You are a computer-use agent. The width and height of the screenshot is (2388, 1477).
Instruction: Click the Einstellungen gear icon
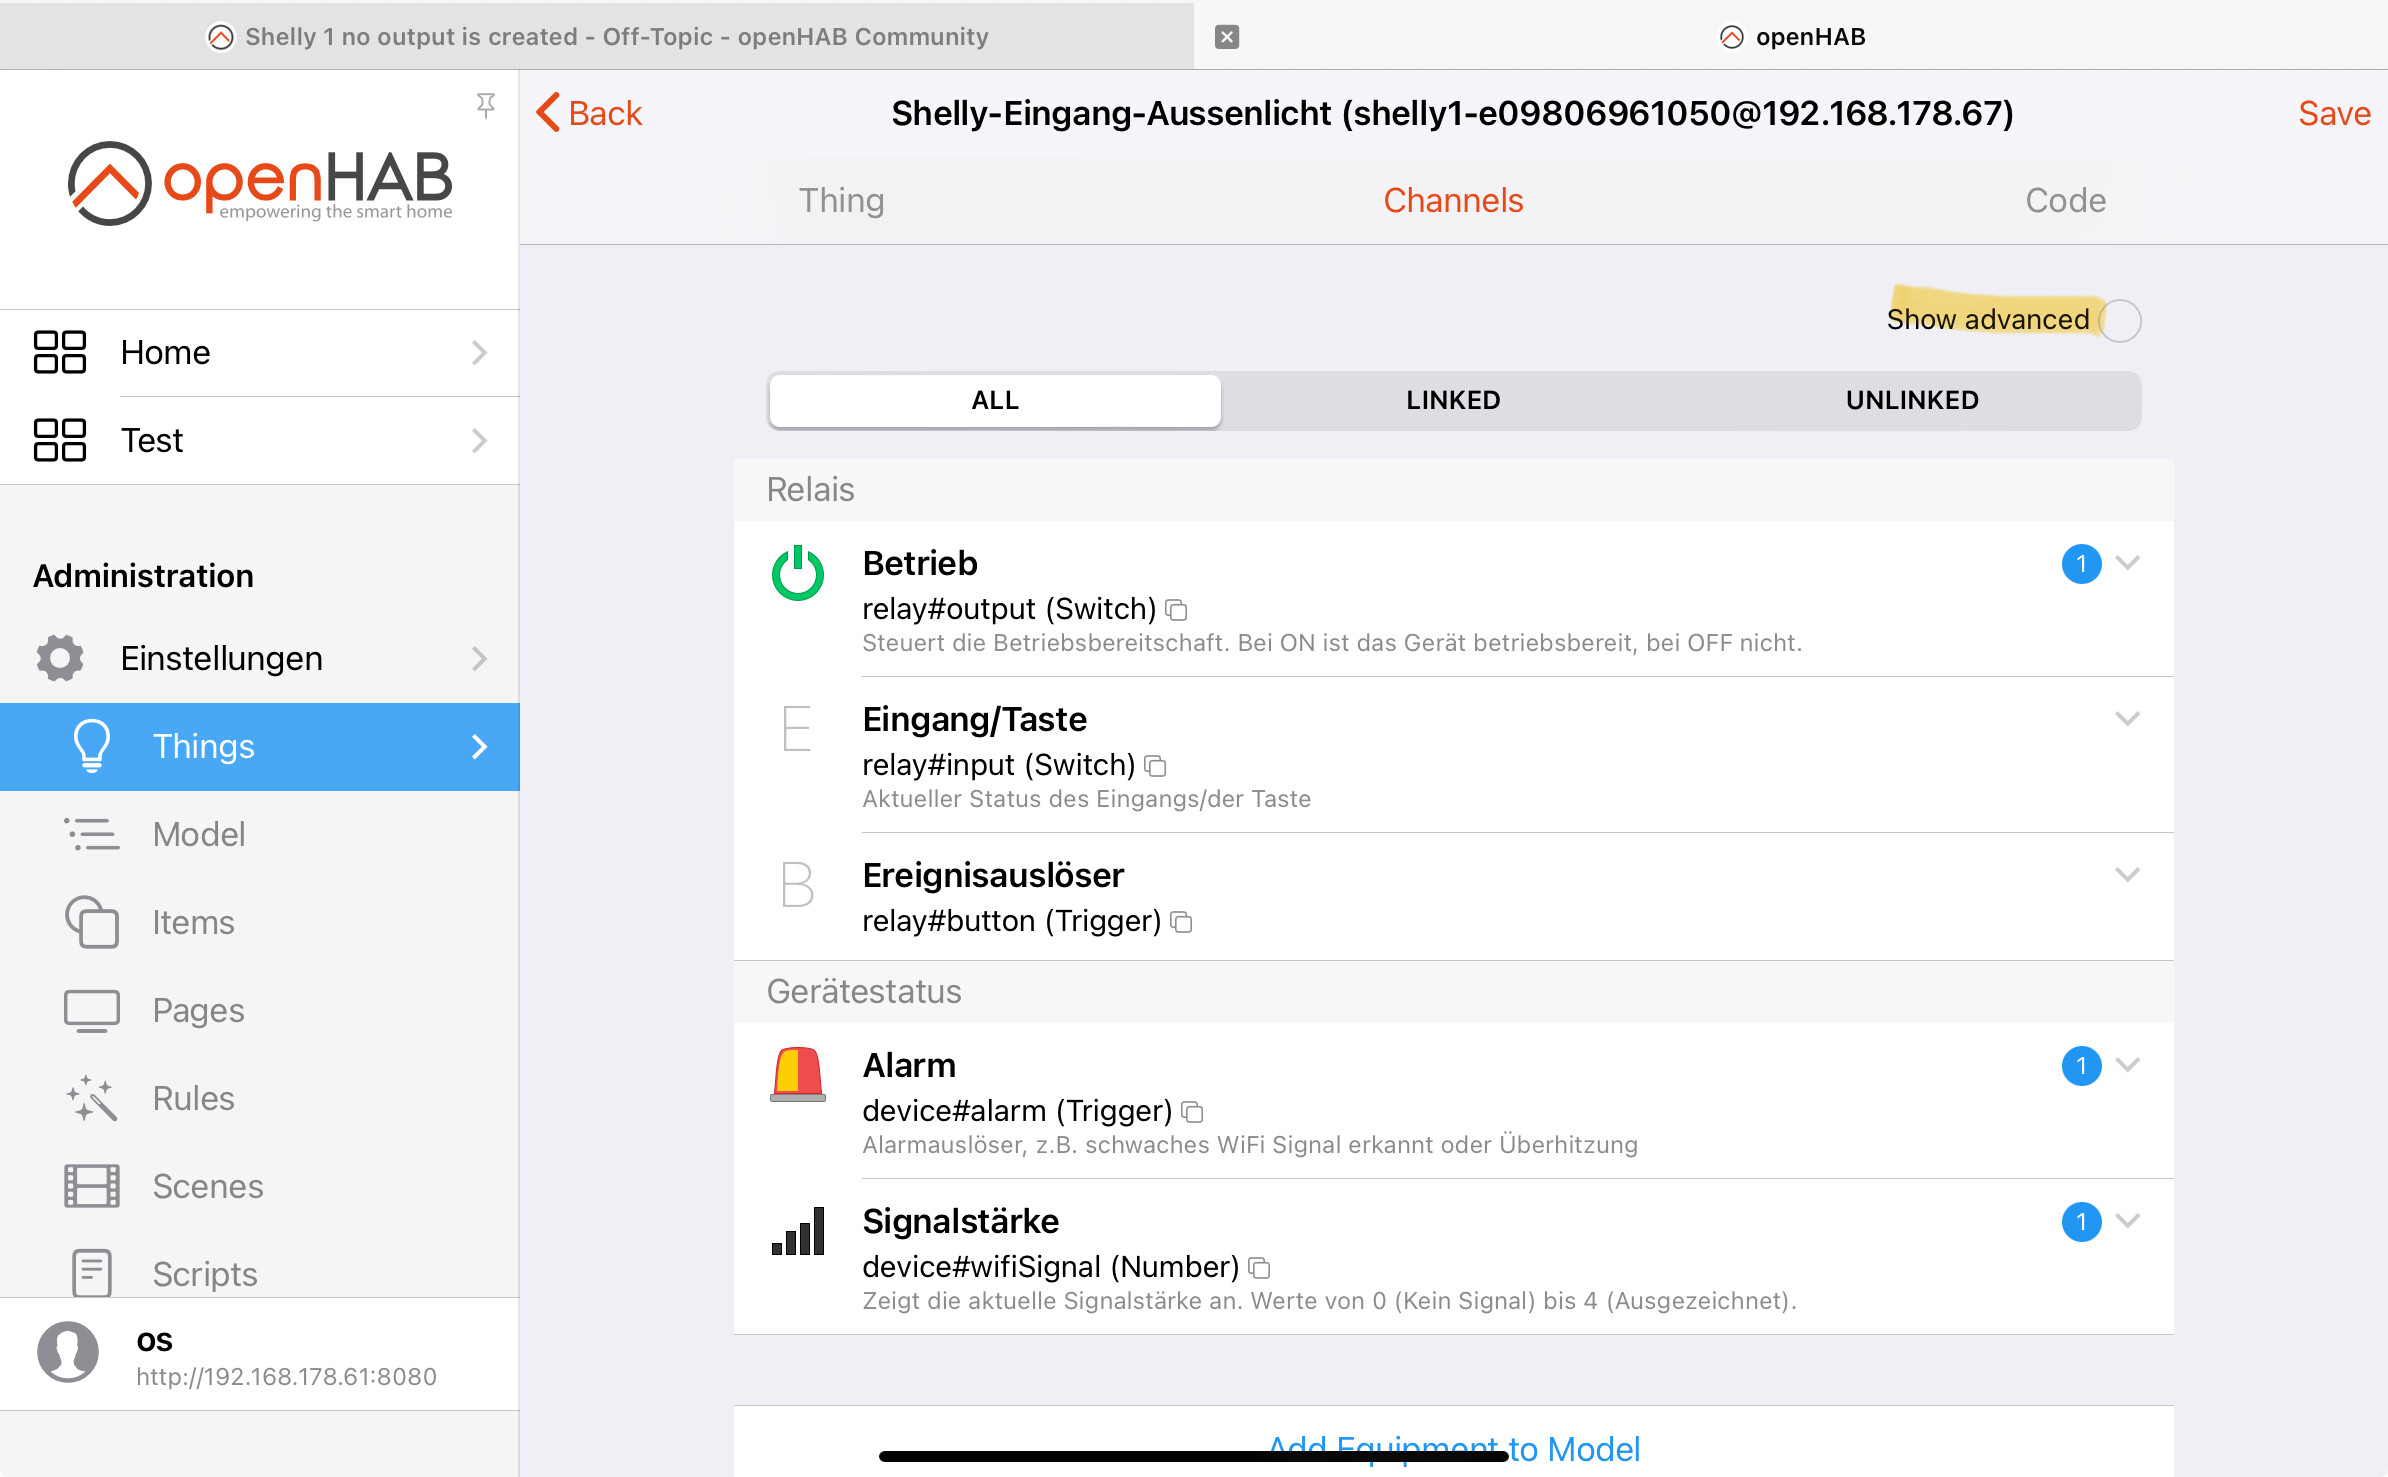[x=60, y=658]
